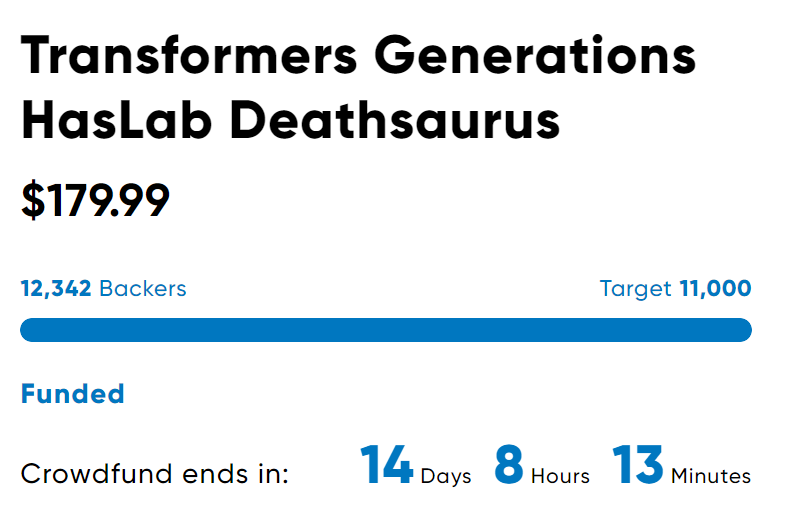The image size is (791, 520).
Task: Click the word Generations in the title
Action: [x=535, y=55]
